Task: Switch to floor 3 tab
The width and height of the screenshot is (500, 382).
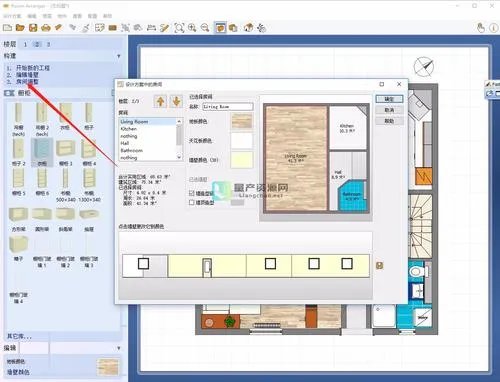Action: pyautogui.click(x=48, y=44)
